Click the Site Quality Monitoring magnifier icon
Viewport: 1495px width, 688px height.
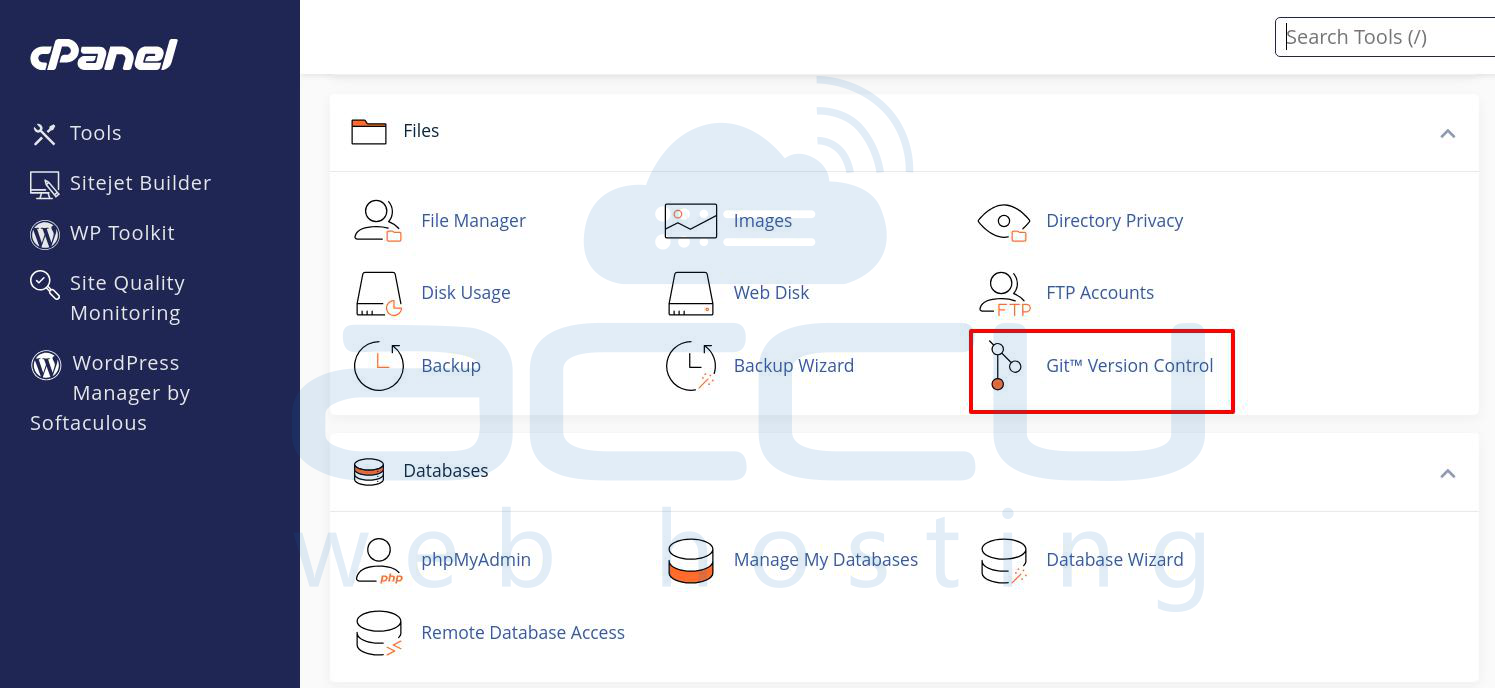point(45,284)
